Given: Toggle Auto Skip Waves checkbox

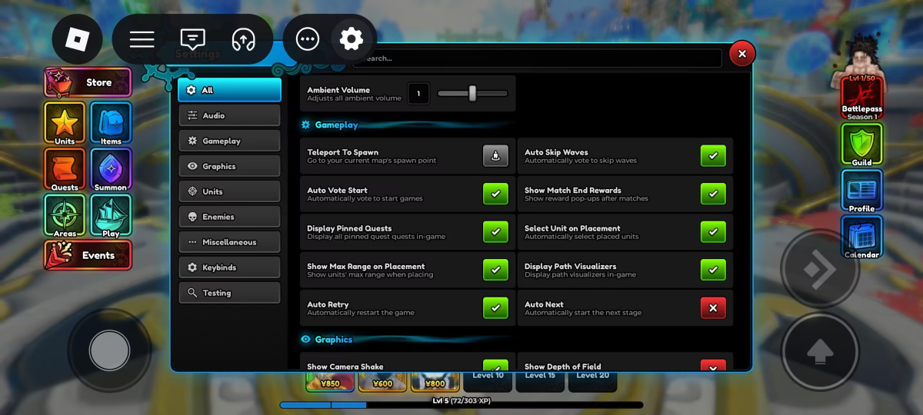Looking at the screenshot, I should click(x=713, y=156).
